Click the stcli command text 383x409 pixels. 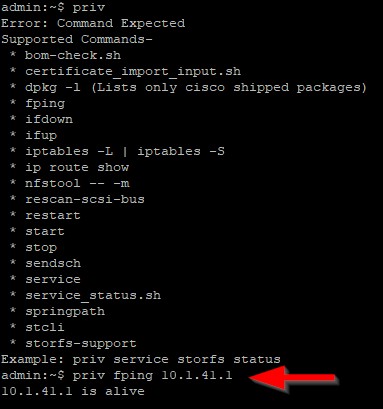click(45, 327)
